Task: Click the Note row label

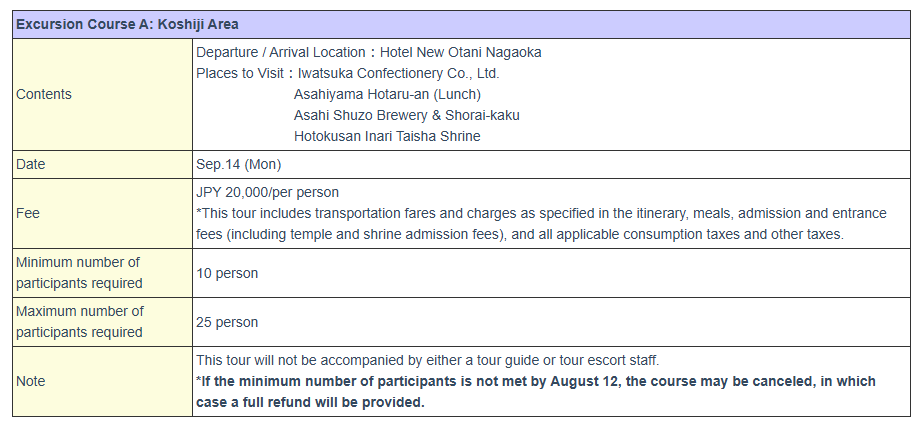Action: pyautogui.click(x=31, y=381)
